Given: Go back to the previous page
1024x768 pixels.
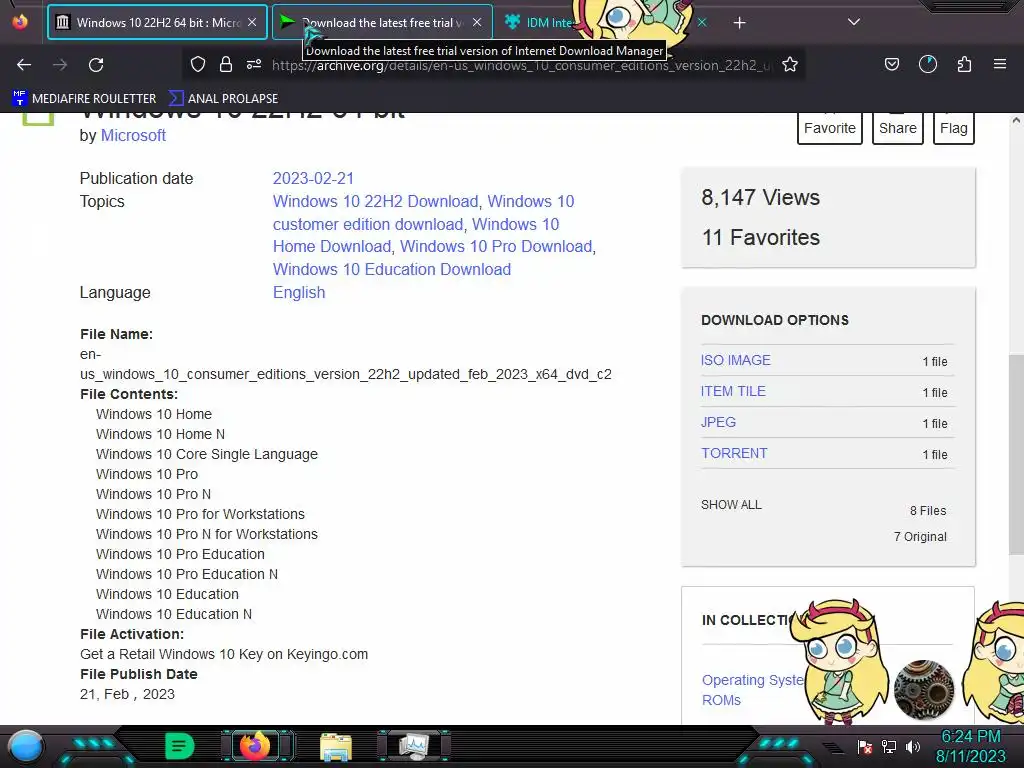Looking at the screenshot, I should pos(24,65).
